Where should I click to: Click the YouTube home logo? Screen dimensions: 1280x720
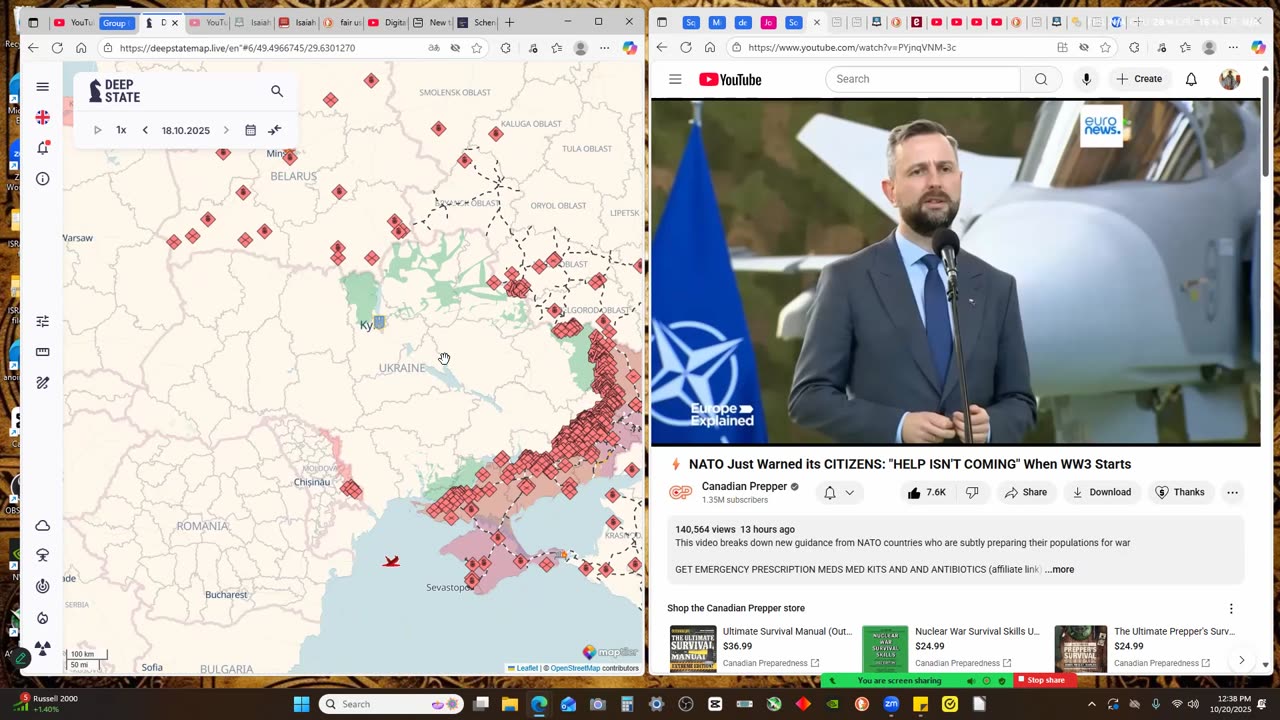click(x=730, y=79)
